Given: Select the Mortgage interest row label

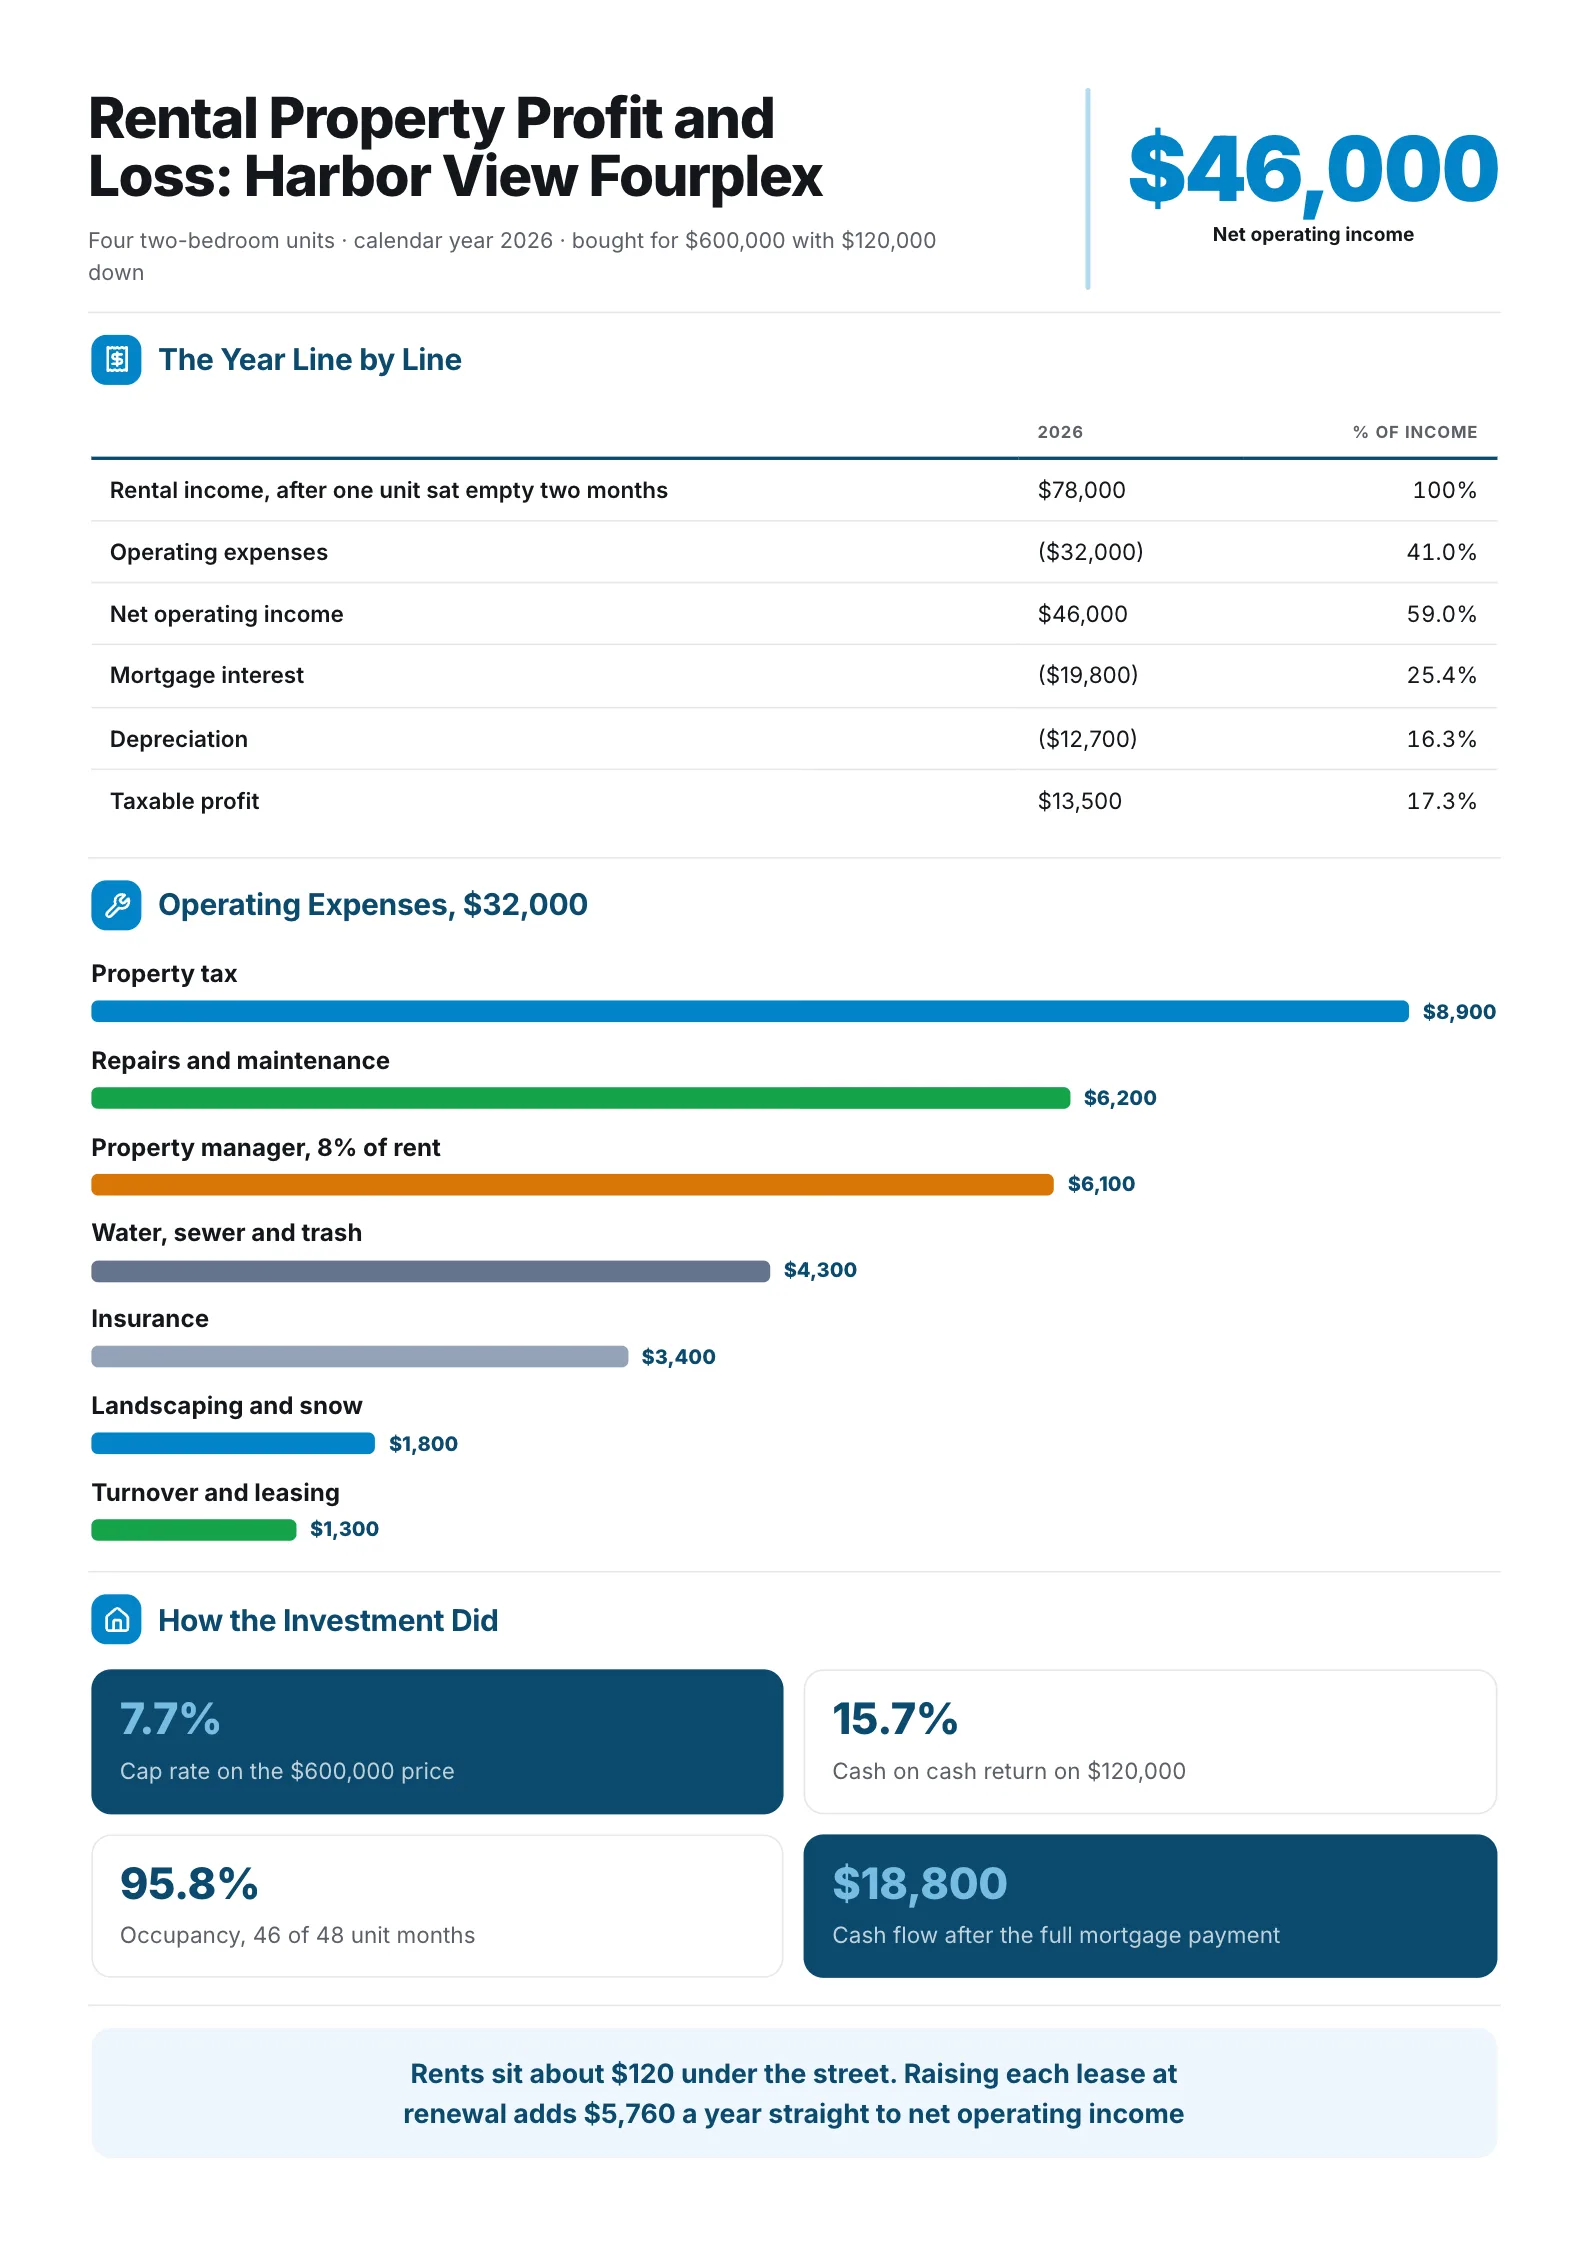Looking at the screenshot, I should pyautogui.click(x=207, y=675).
